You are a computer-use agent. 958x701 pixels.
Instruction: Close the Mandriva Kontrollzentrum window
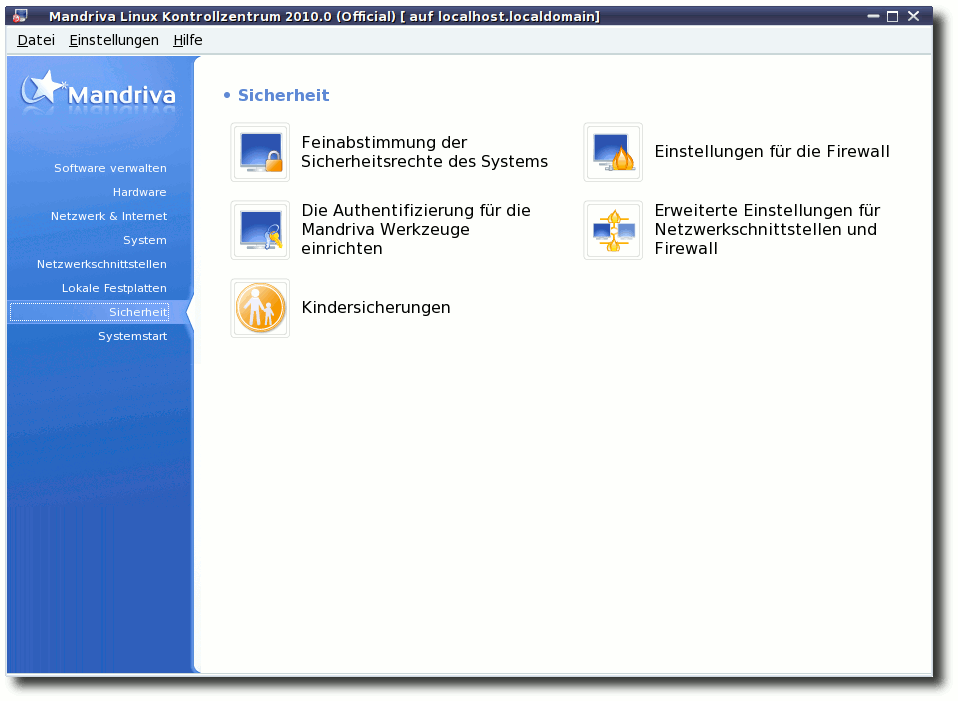pos(913,16)
